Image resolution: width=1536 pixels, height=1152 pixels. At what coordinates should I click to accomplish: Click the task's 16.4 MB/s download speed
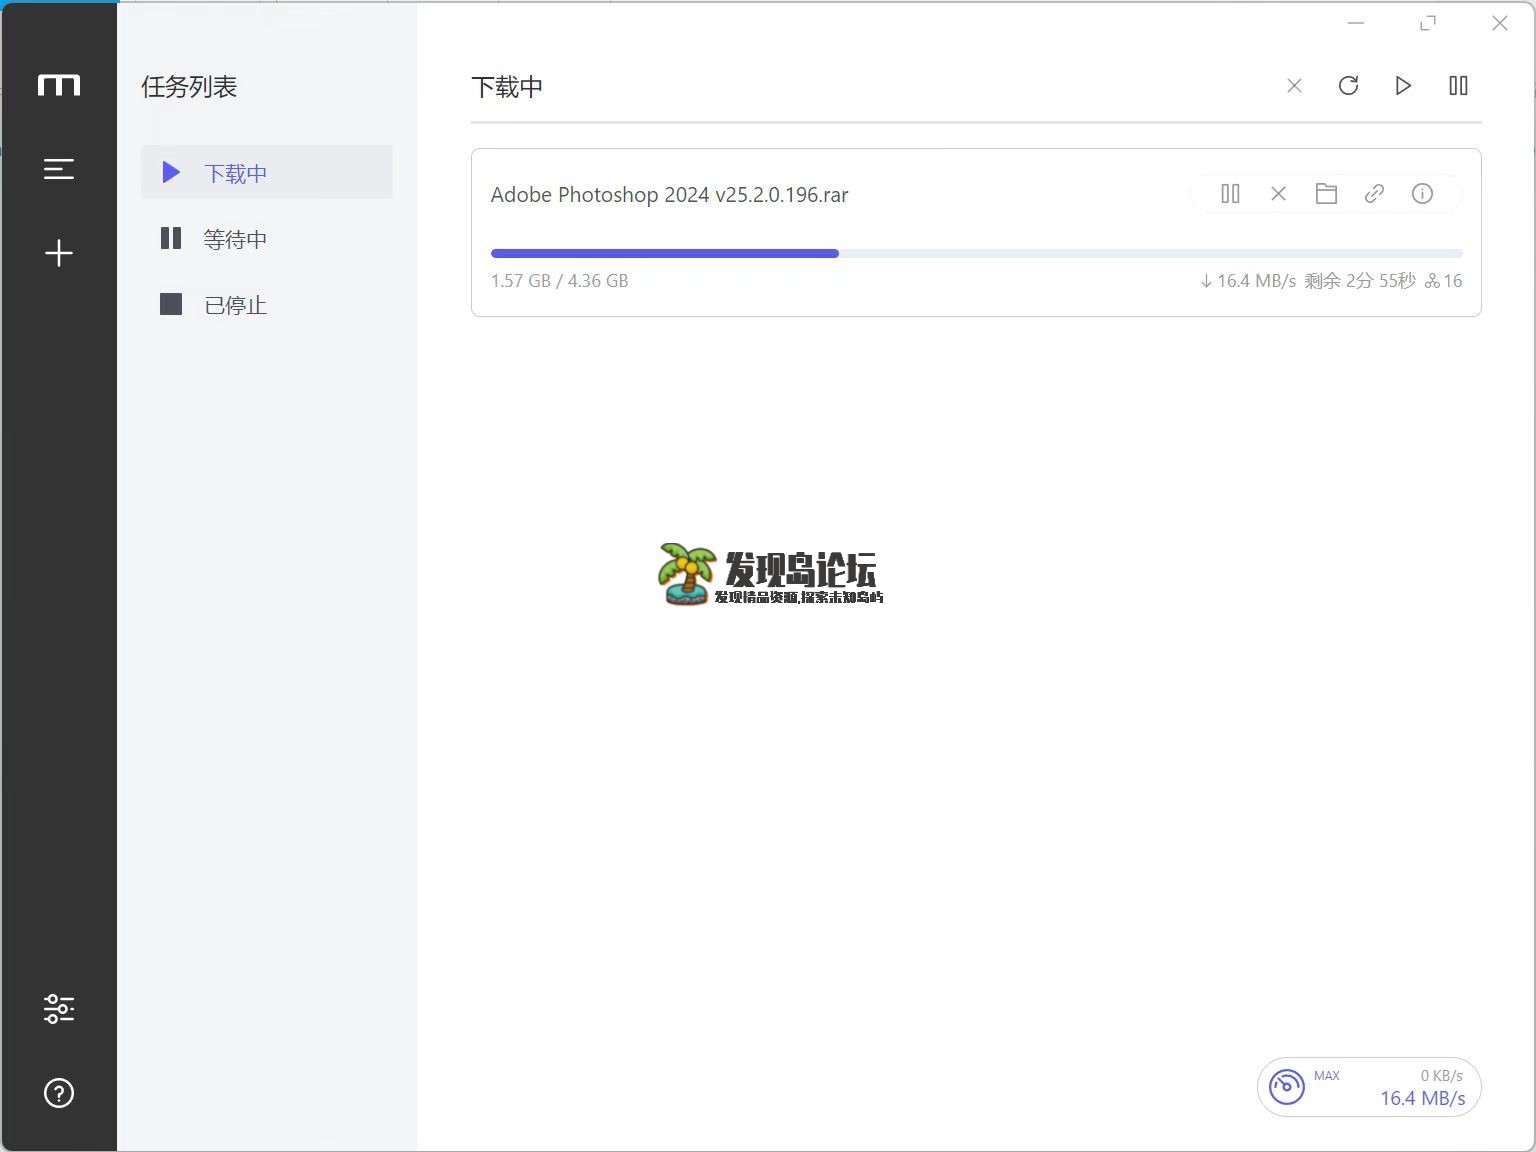tap(1248, 281)
